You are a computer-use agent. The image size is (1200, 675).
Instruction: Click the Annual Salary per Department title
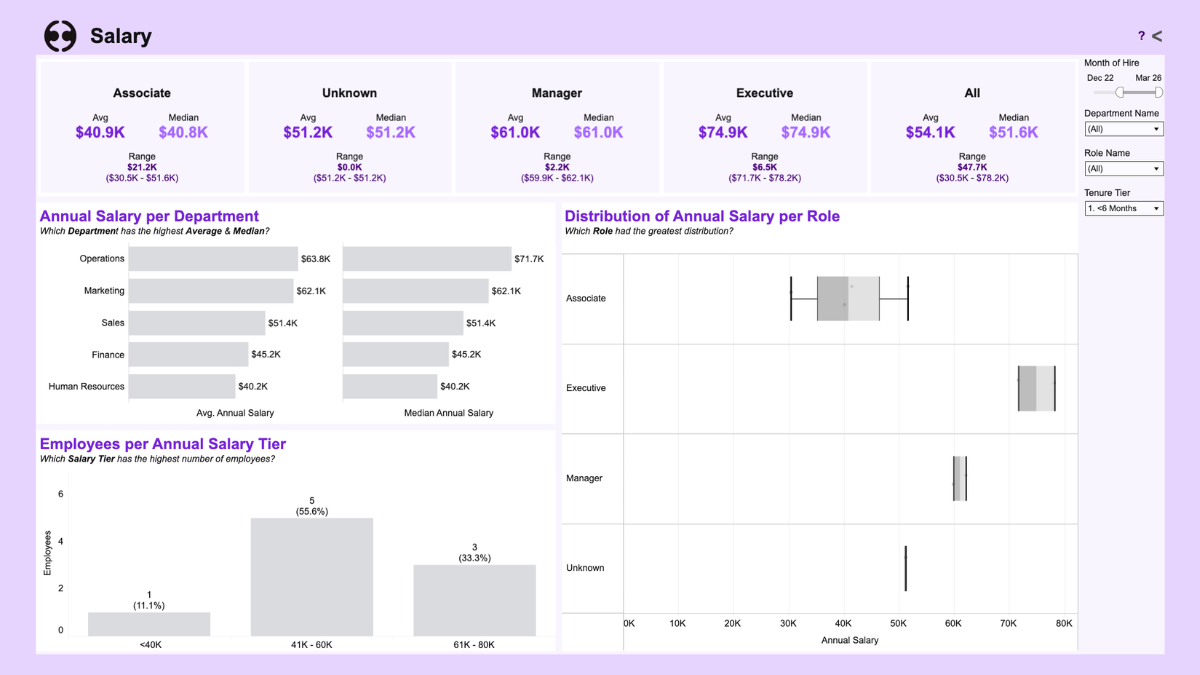[x=149, y=216]
